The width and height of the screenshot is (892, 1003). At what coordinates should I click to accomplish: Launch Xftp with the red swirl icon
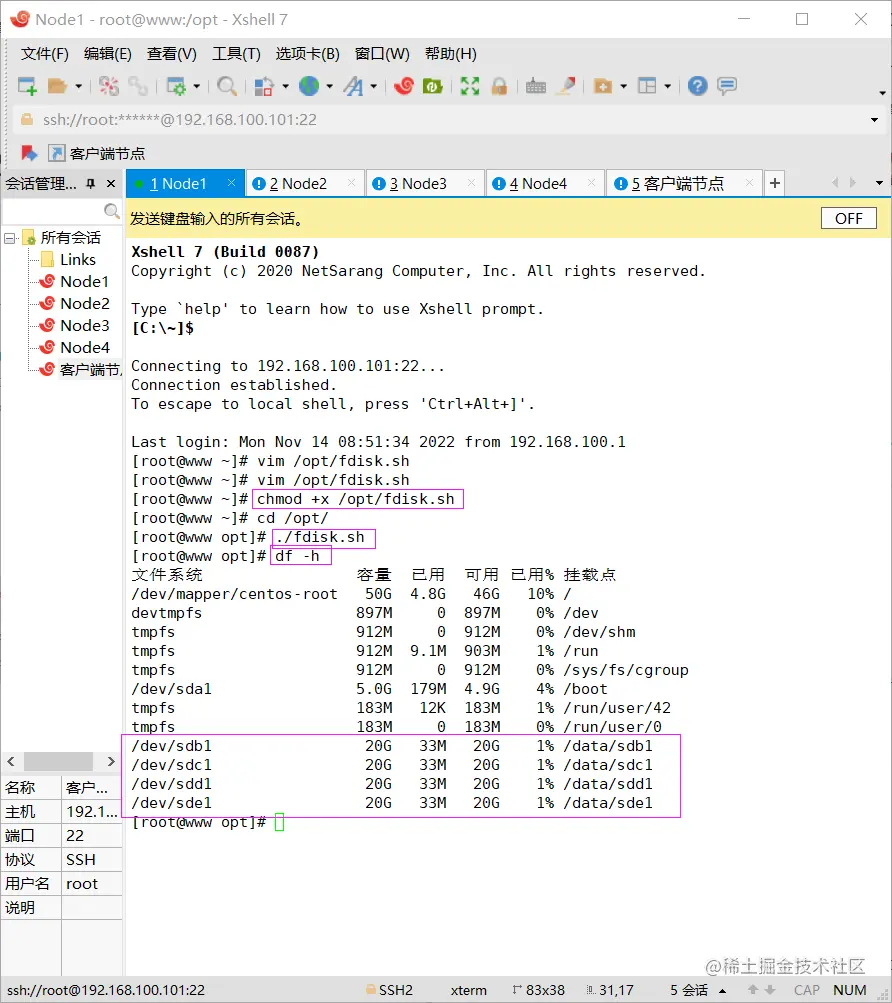(404, 86)
